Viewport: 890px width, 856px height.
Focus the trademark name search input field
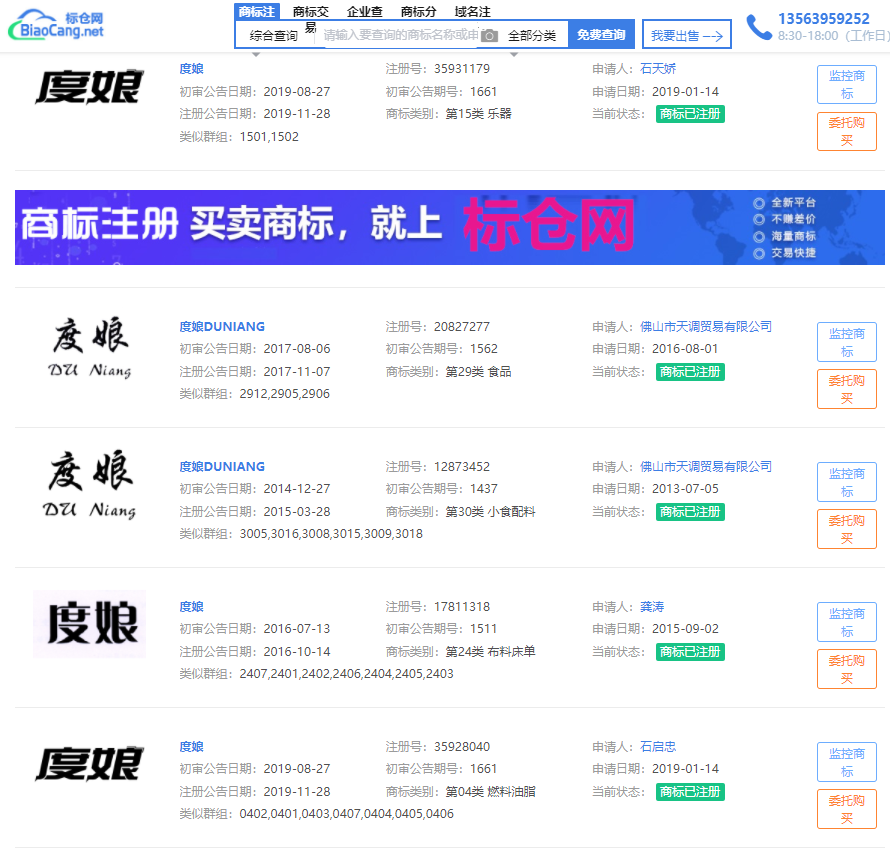pyautogui.click(x=398, y=35)
